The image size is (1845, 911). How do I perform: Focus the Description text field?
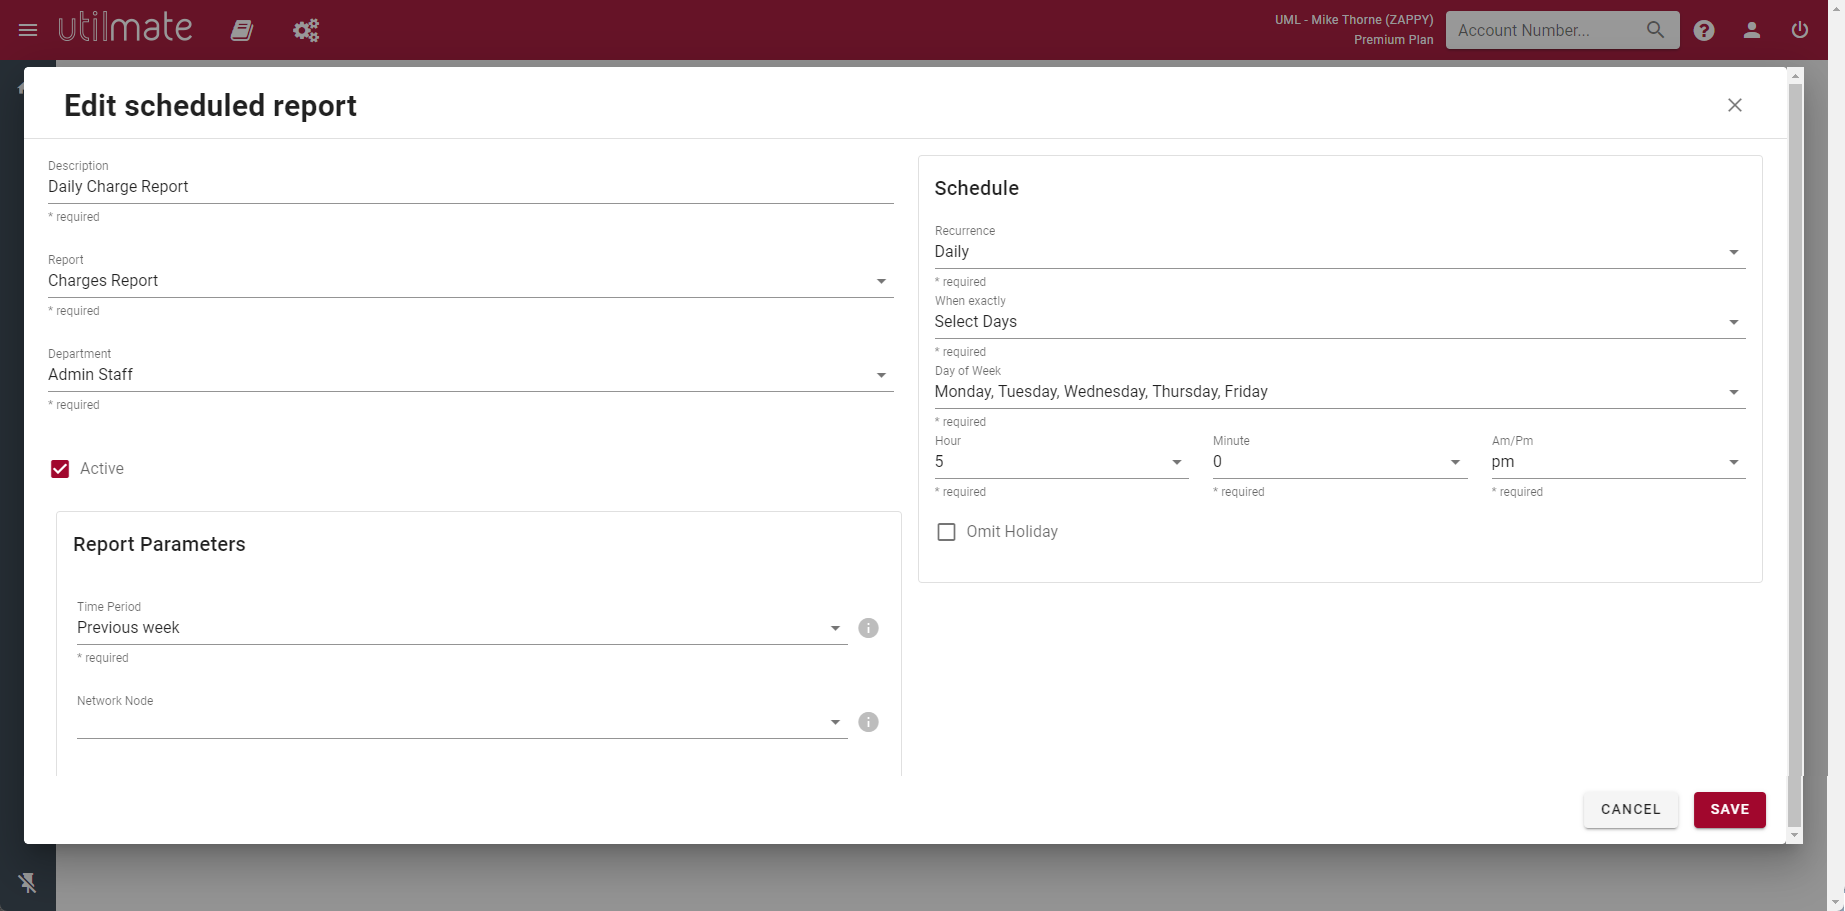pos(471,187)
